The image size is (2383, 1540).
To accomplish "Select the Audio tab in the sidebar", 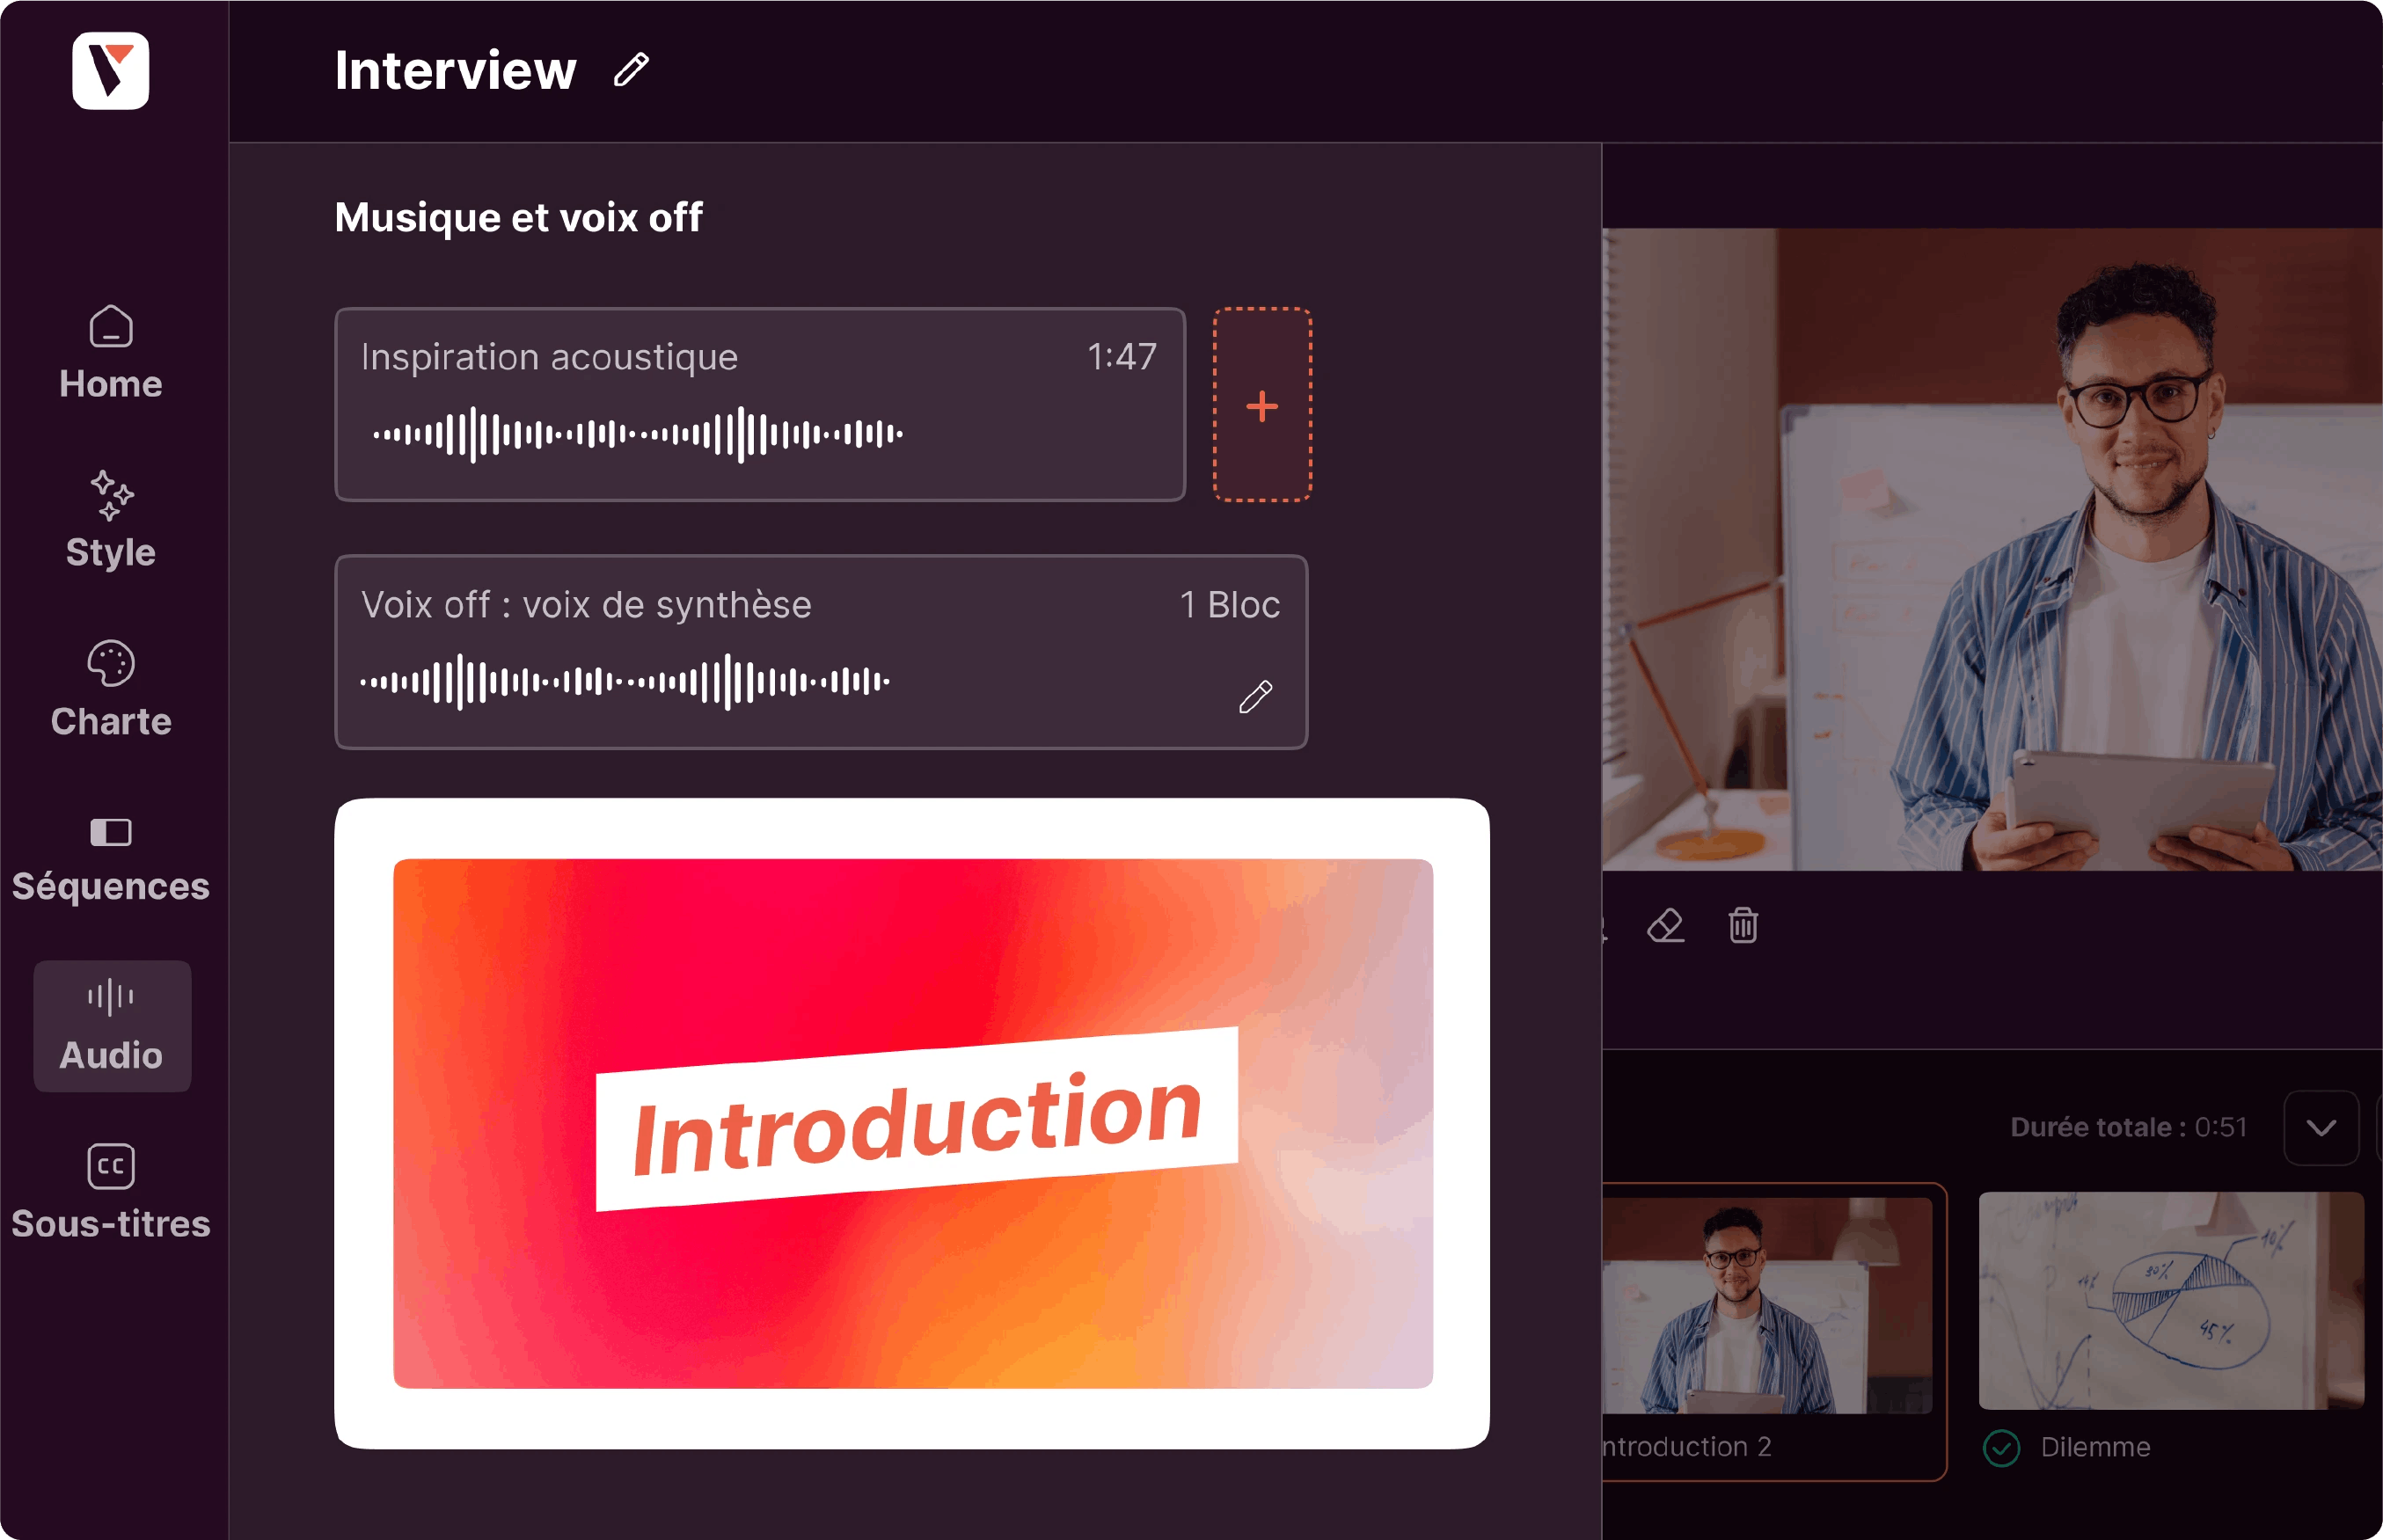I will click(x=111, y=1026).
